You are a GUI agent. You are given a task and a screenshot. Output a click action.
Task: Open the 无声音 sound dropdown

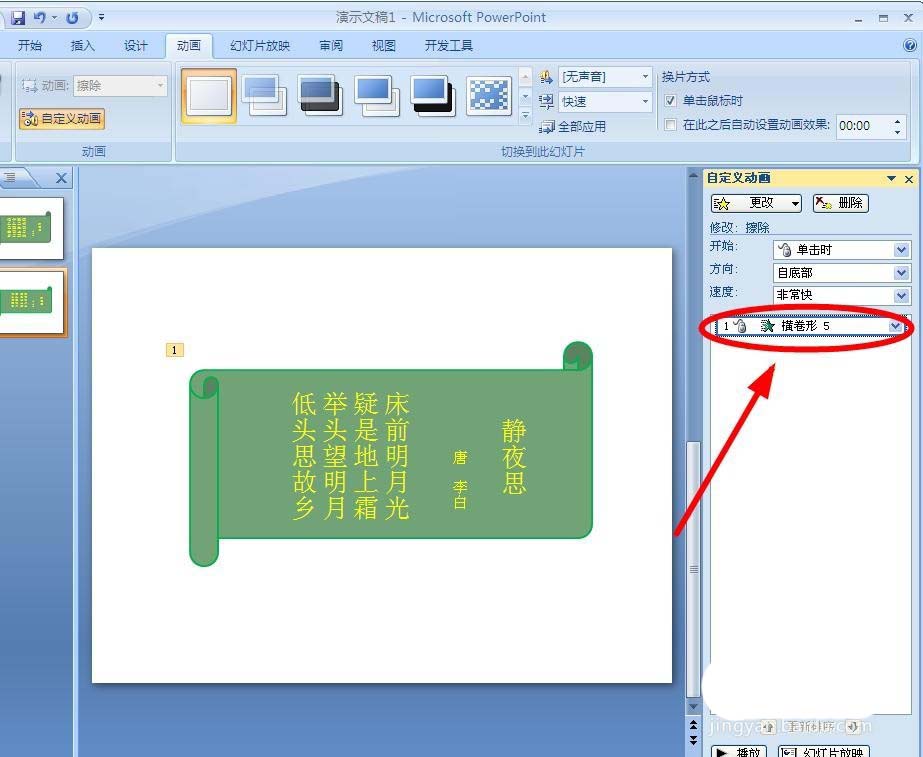click(645, 77)
